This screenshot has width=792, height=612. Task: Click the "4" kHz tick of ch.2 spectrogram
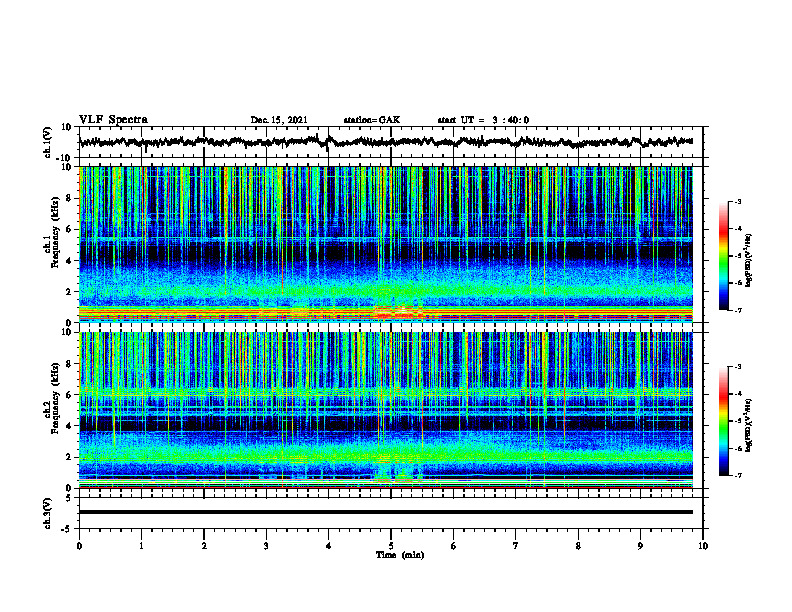[69, 426]
